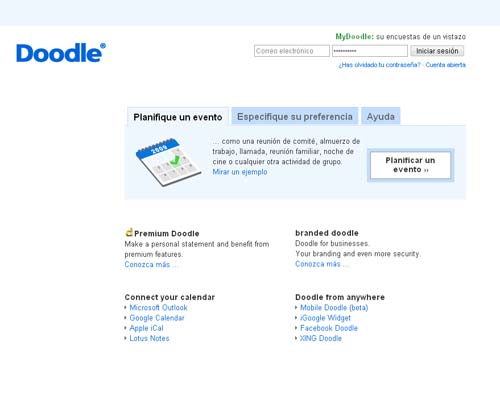The width and height of the screenshot is (500, 400).
Task: Open the Ayuda tab
Action: tap(381, 116)
